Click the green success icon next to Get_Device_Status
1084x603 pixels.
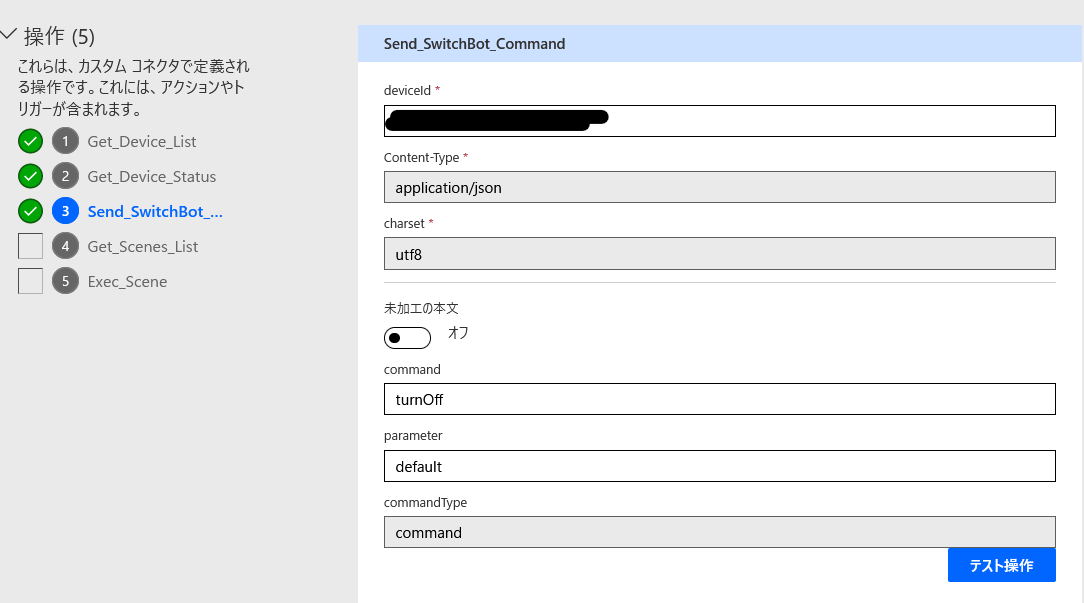click(29, 176)
